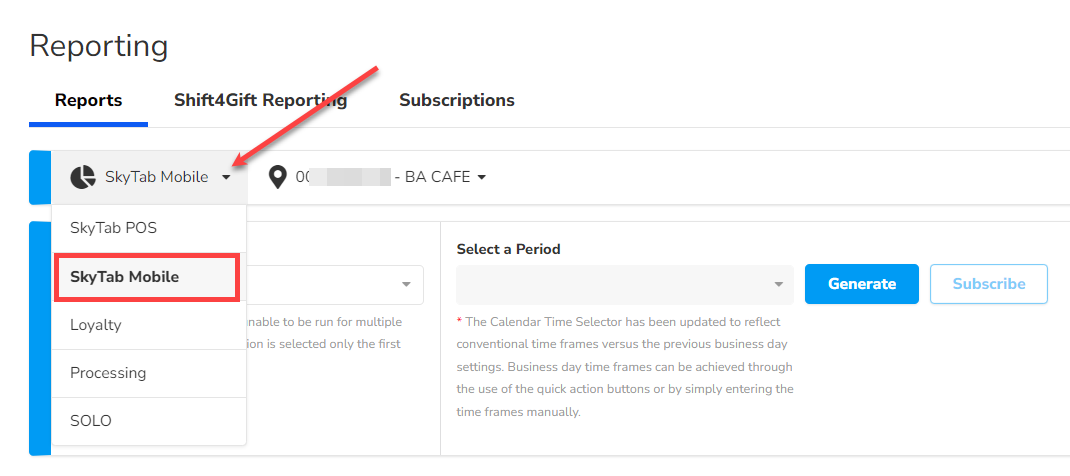Click the pie chart report-type icon

(82, 177)
